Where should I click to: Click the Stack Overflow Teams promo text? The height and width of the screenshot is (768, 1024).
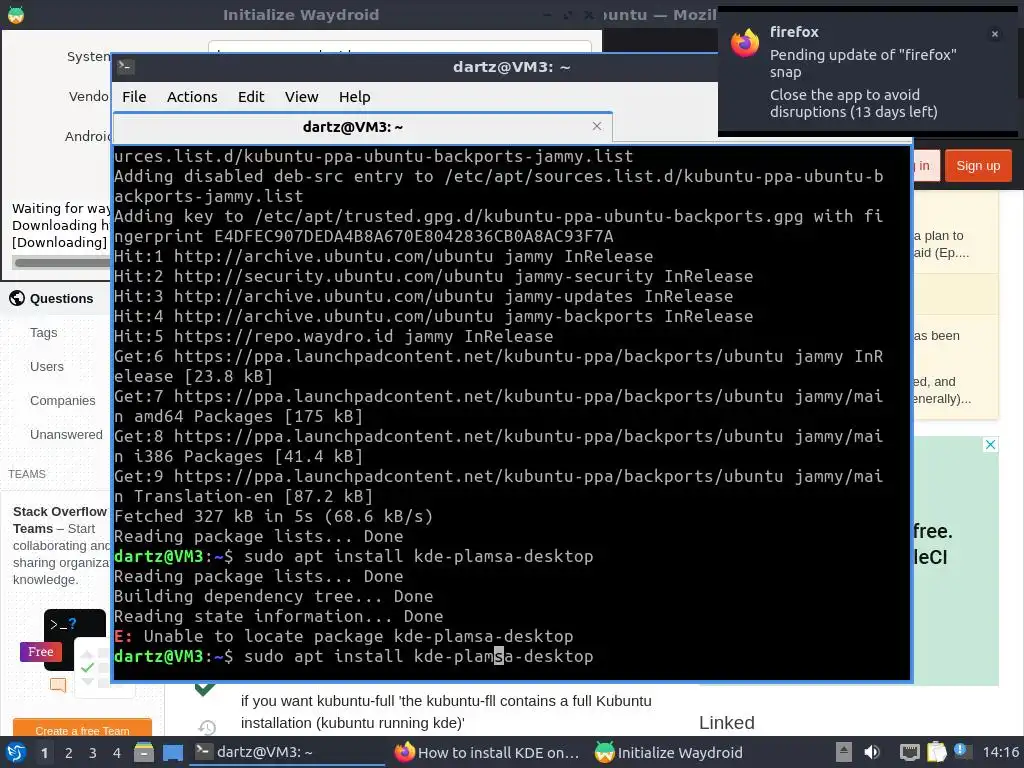point(61,545)
